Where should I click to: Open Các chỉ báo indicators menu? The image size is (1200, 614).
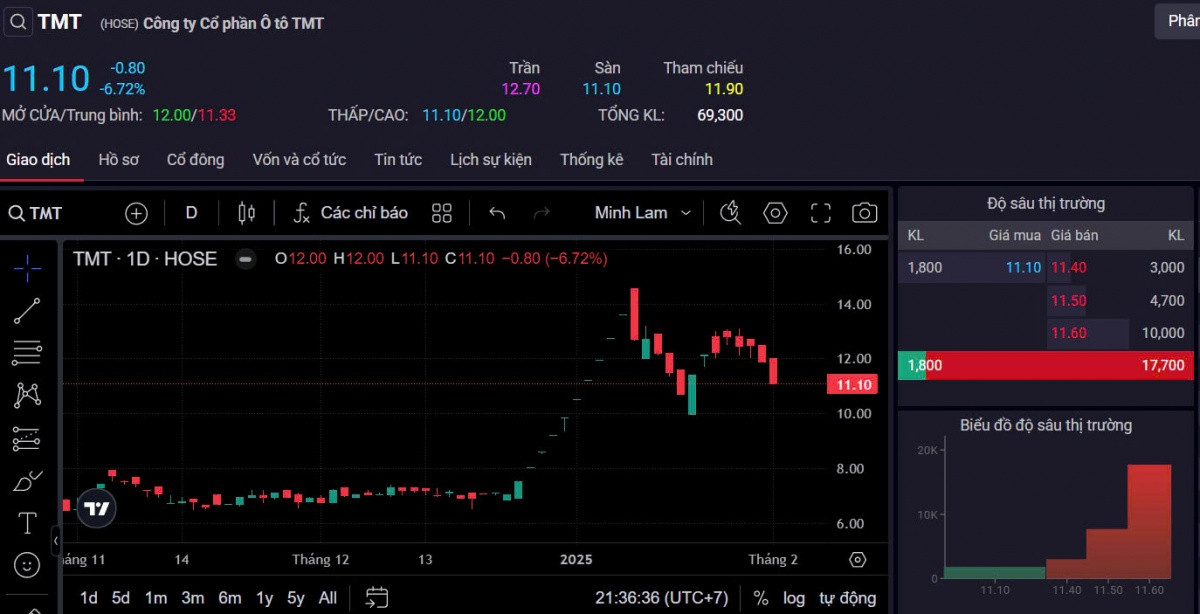coord(351,213)
